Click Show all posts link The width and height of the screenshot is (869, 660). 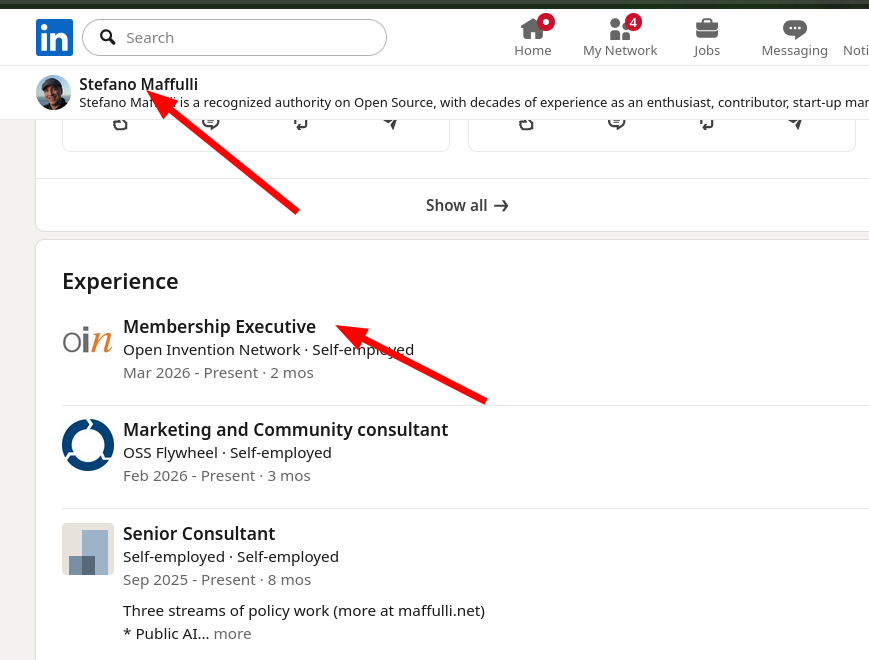click(467, 206)
